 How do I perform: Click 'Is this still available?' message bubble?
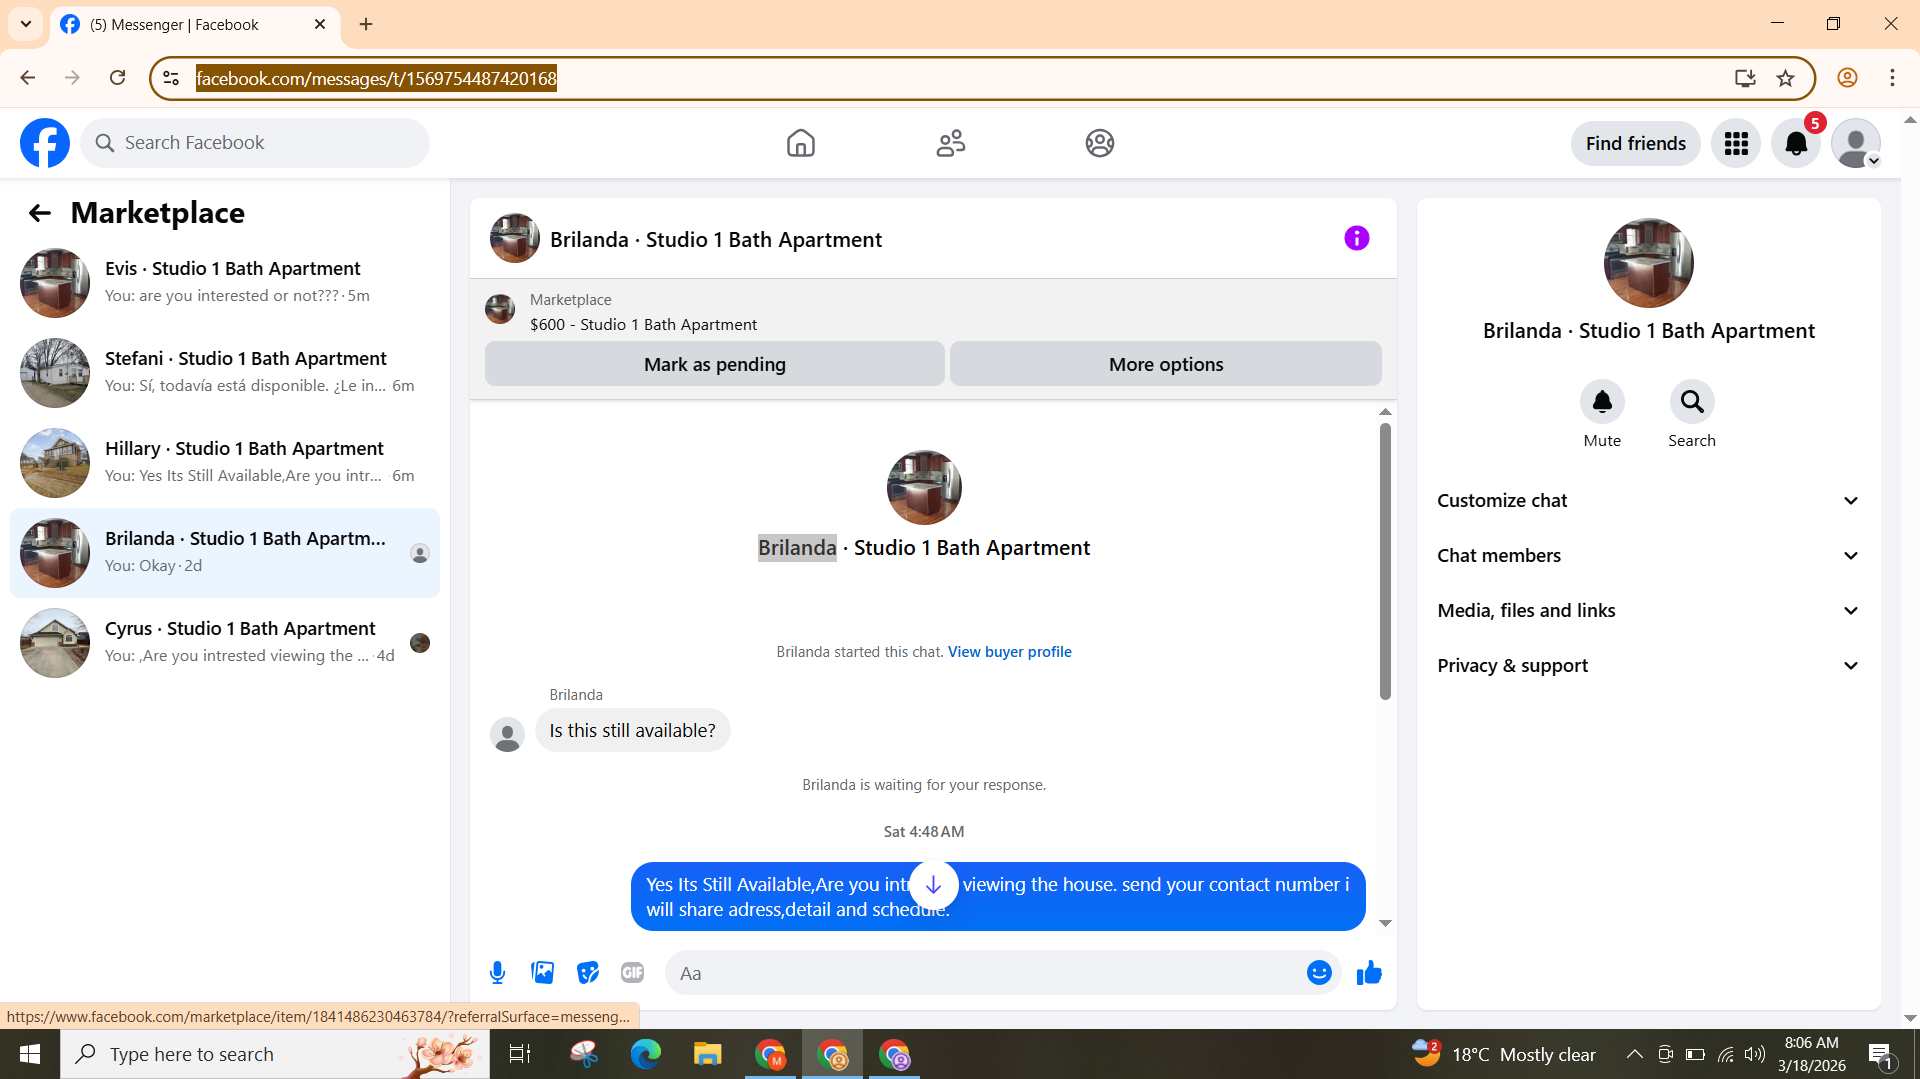632,731
